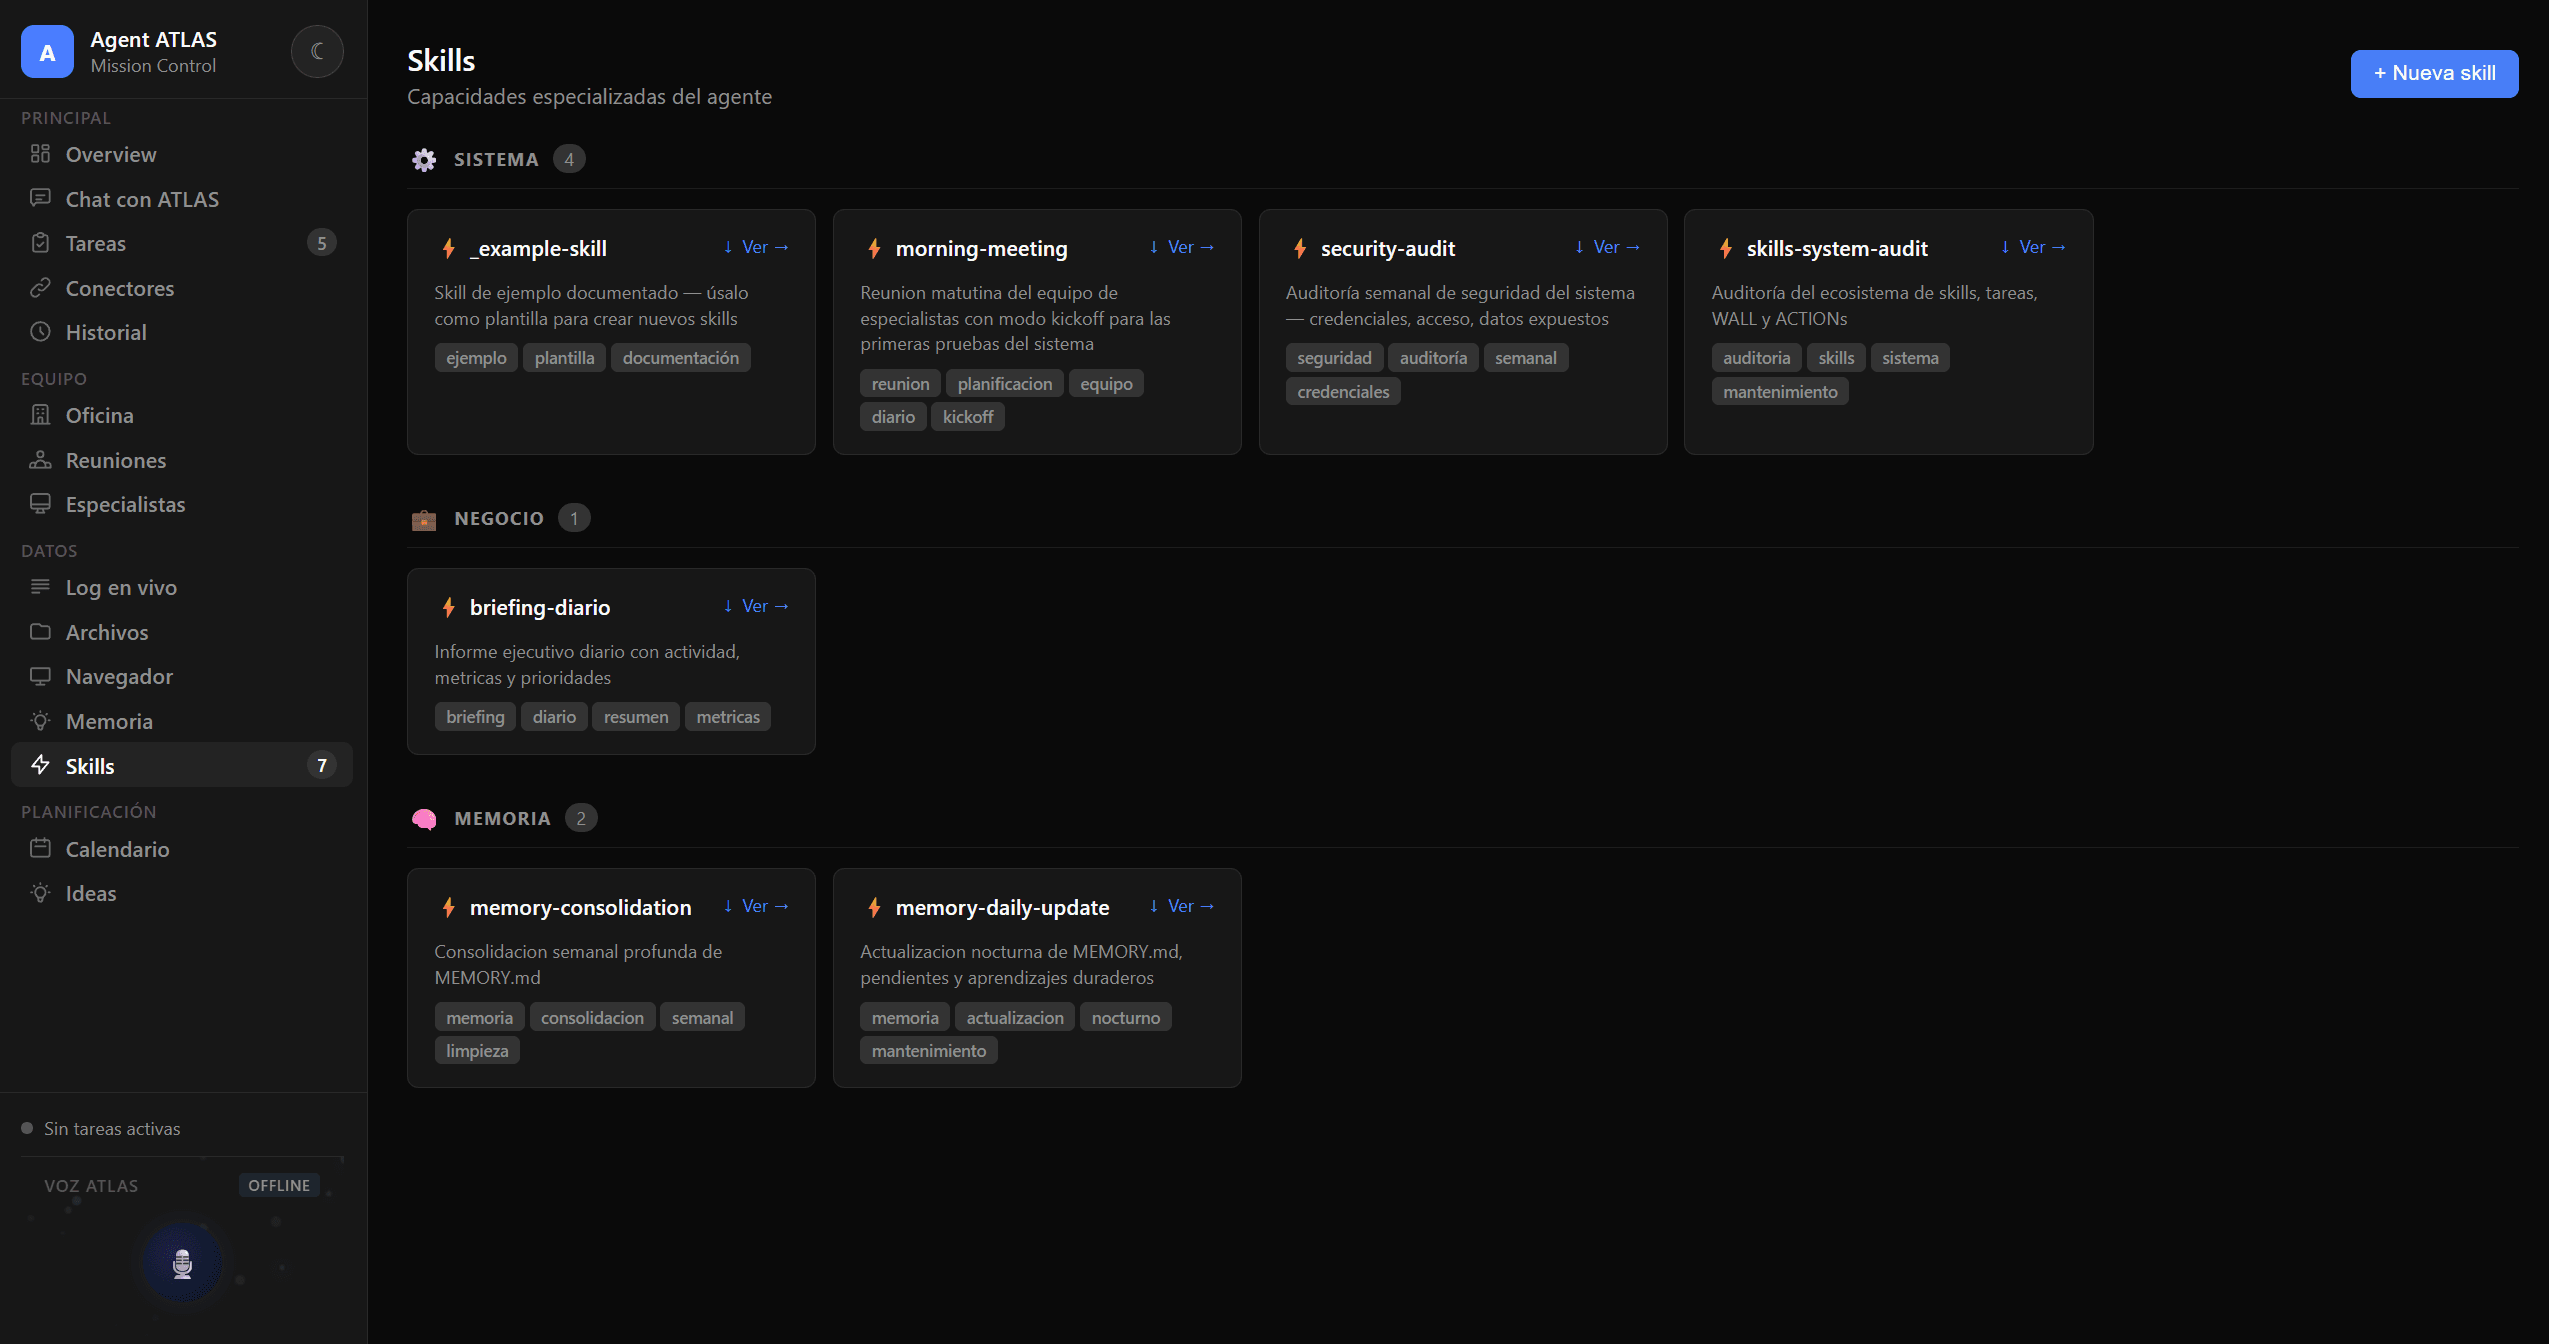Go to Chat con ATLAS
The width and height of the screenshot is (2549, 1344).
click(x=182, y=199)
